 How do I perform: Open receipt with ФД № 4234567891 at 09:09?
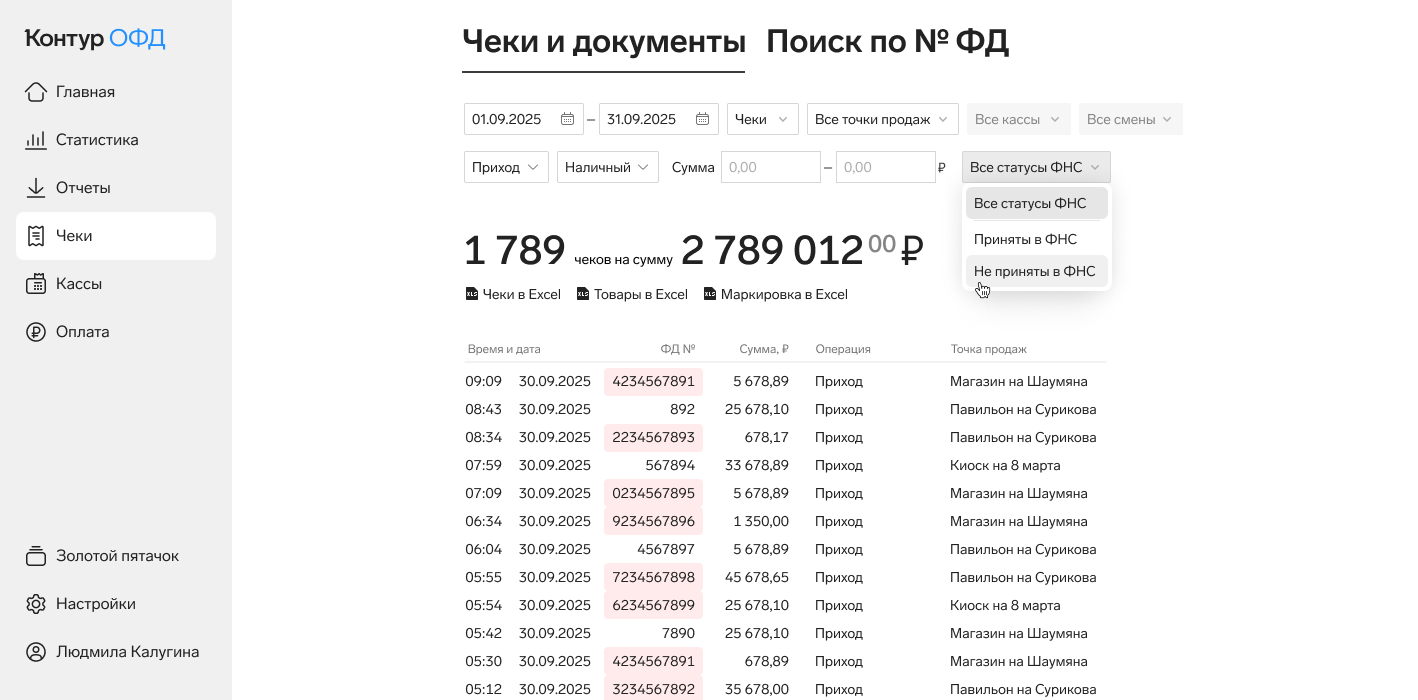click(653, 381)
